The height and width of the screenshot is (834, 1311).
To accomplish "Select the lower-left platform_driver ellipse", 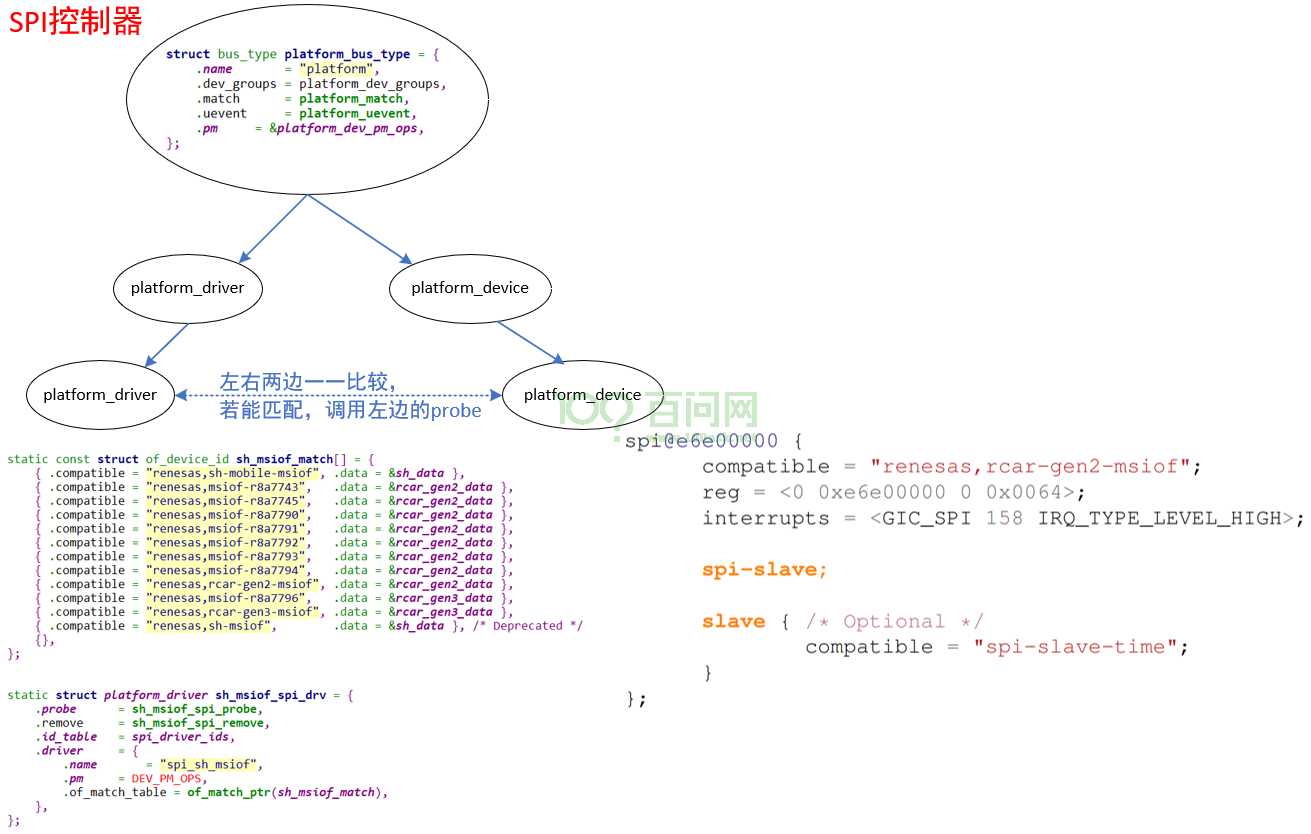I will [100, 395].
